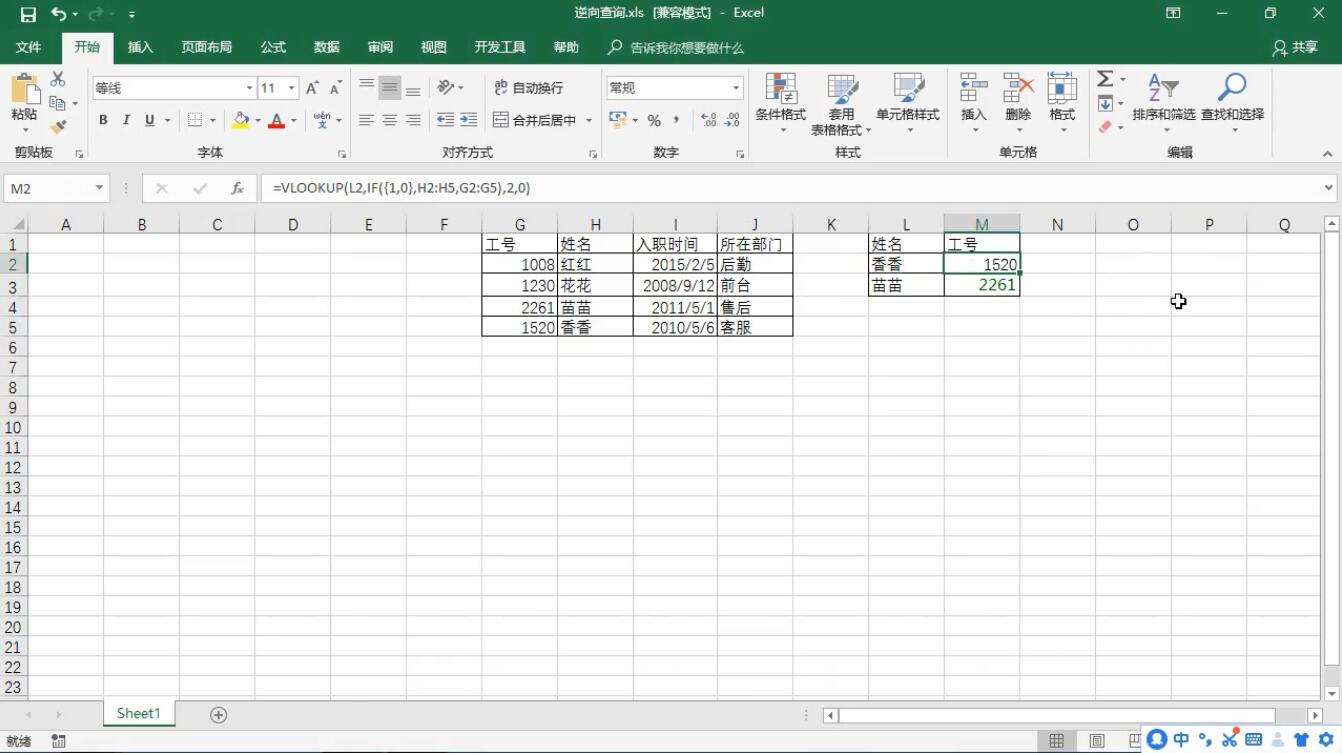Toggle Wrap Text (自动换行)

click(529, 88)
